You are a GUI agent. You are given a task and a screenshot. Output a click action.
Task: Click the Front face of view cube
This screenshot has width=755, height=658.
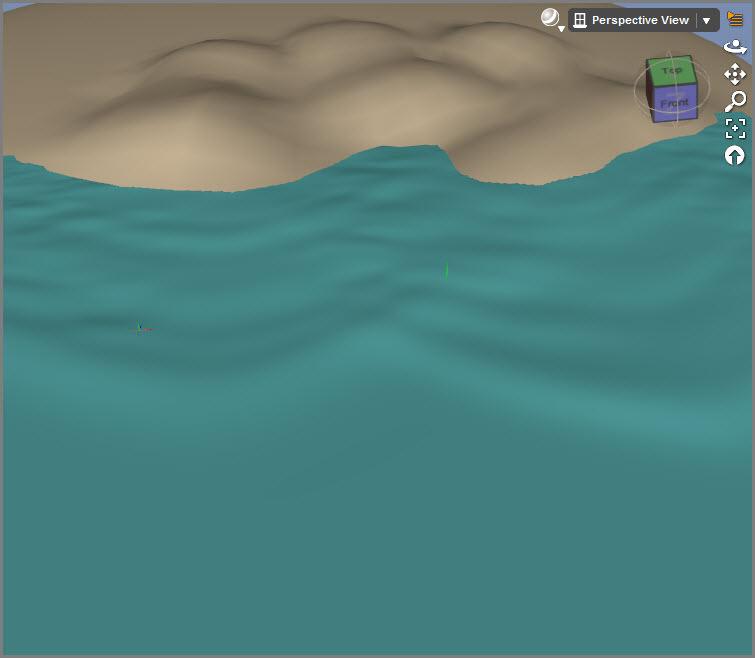[x=675, y=103]
